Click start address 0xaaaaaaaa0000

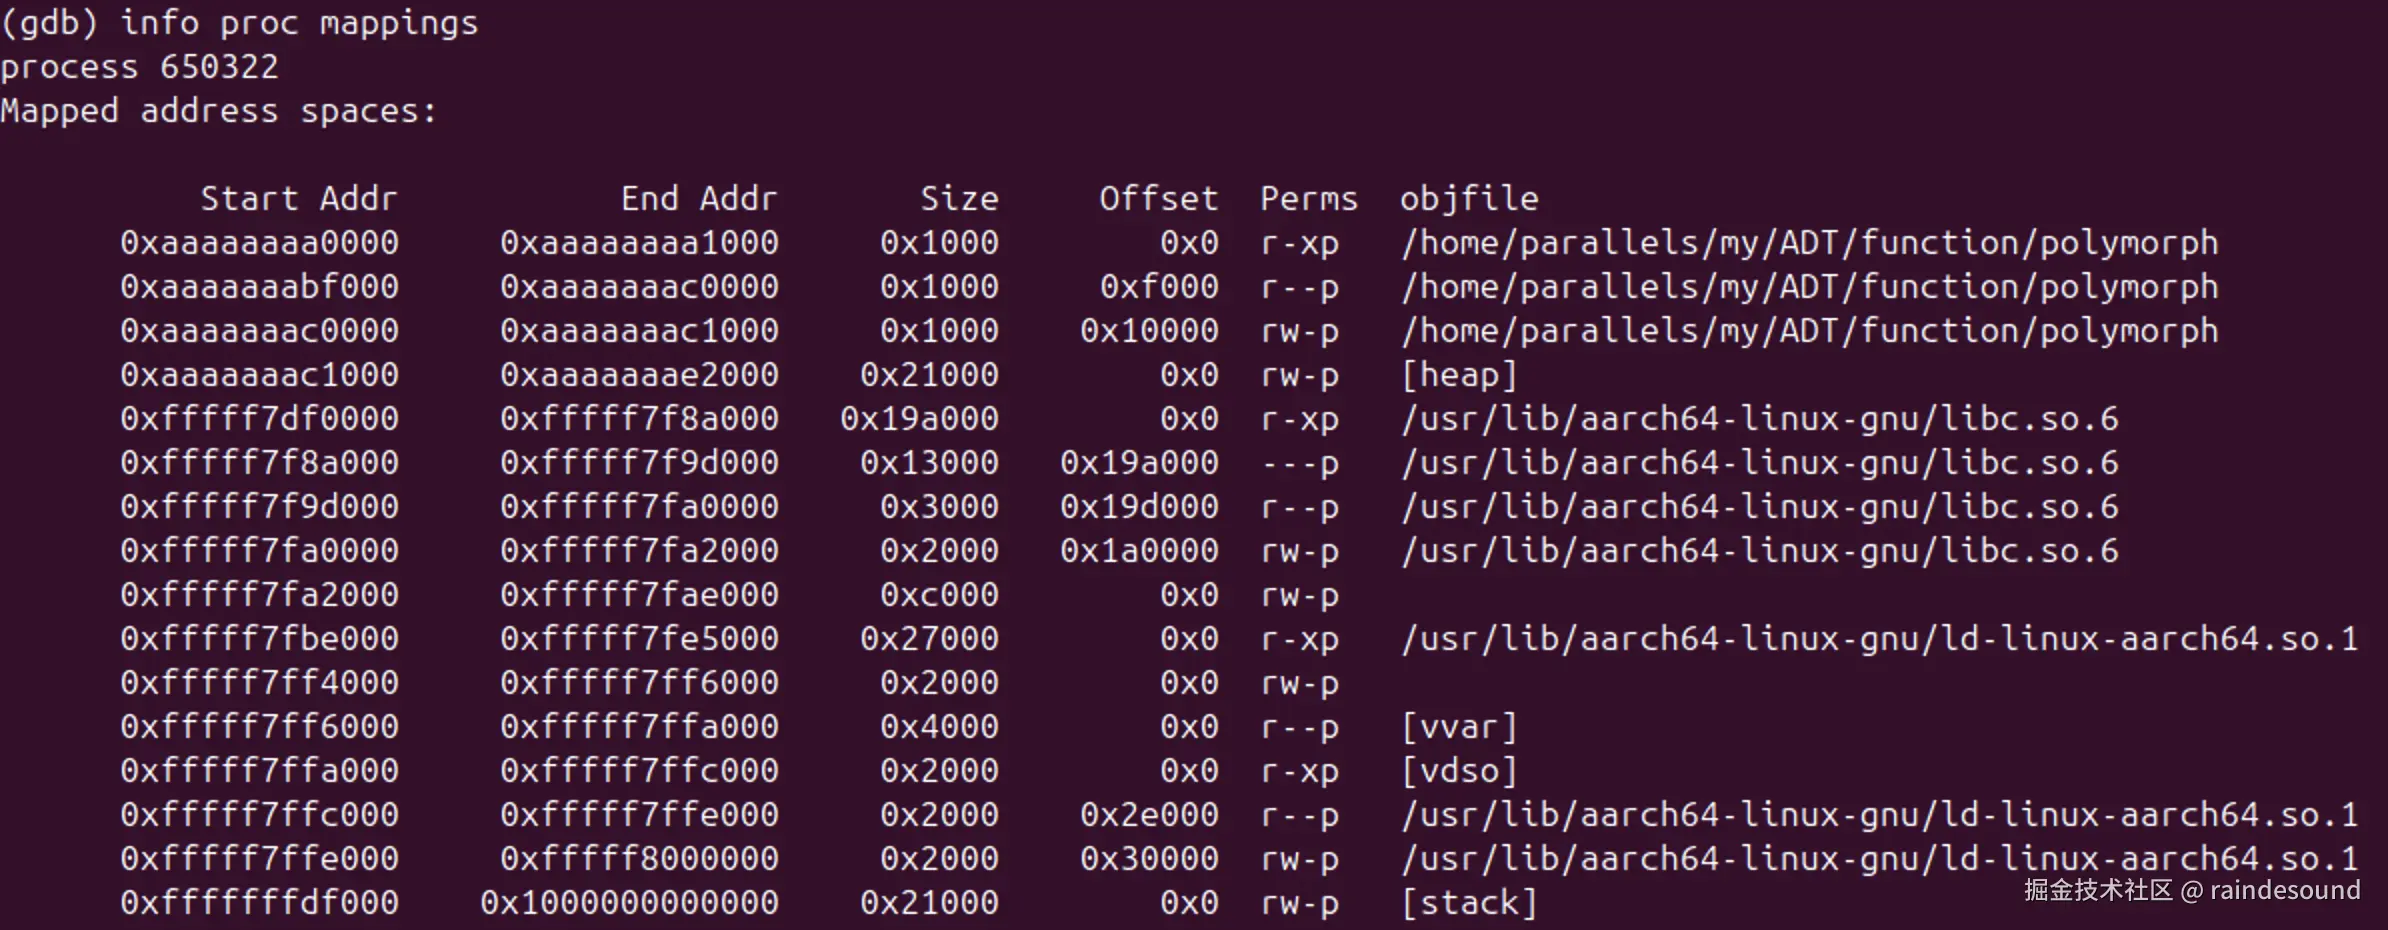(x=259, y=242)
